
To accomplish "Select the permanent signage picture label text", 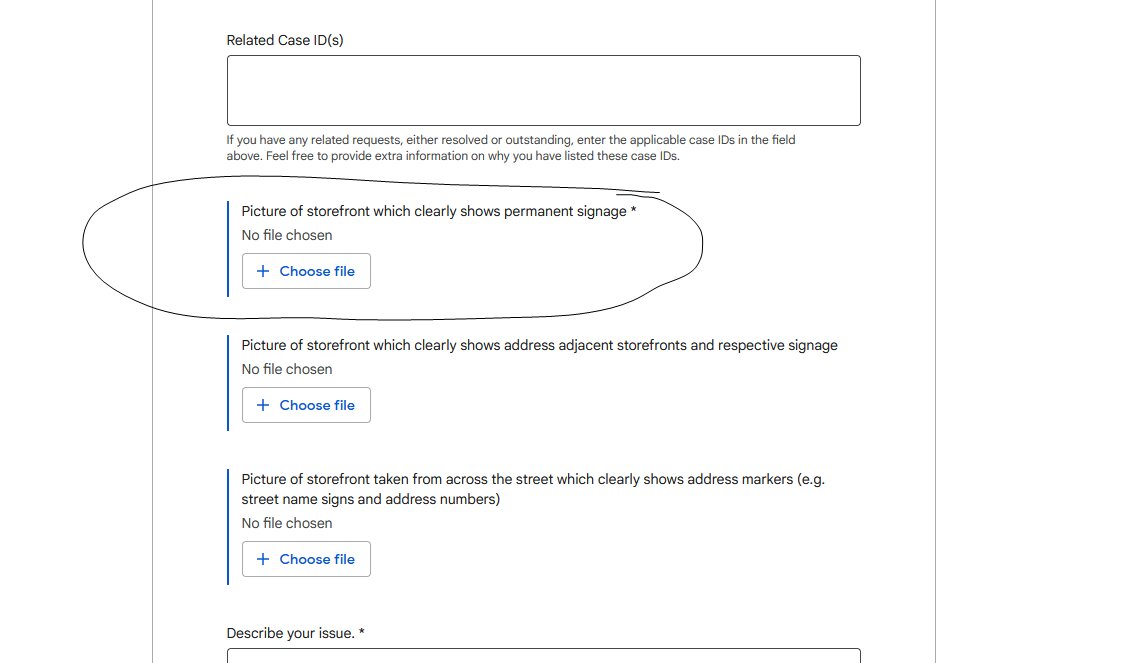I will (438, 212).
